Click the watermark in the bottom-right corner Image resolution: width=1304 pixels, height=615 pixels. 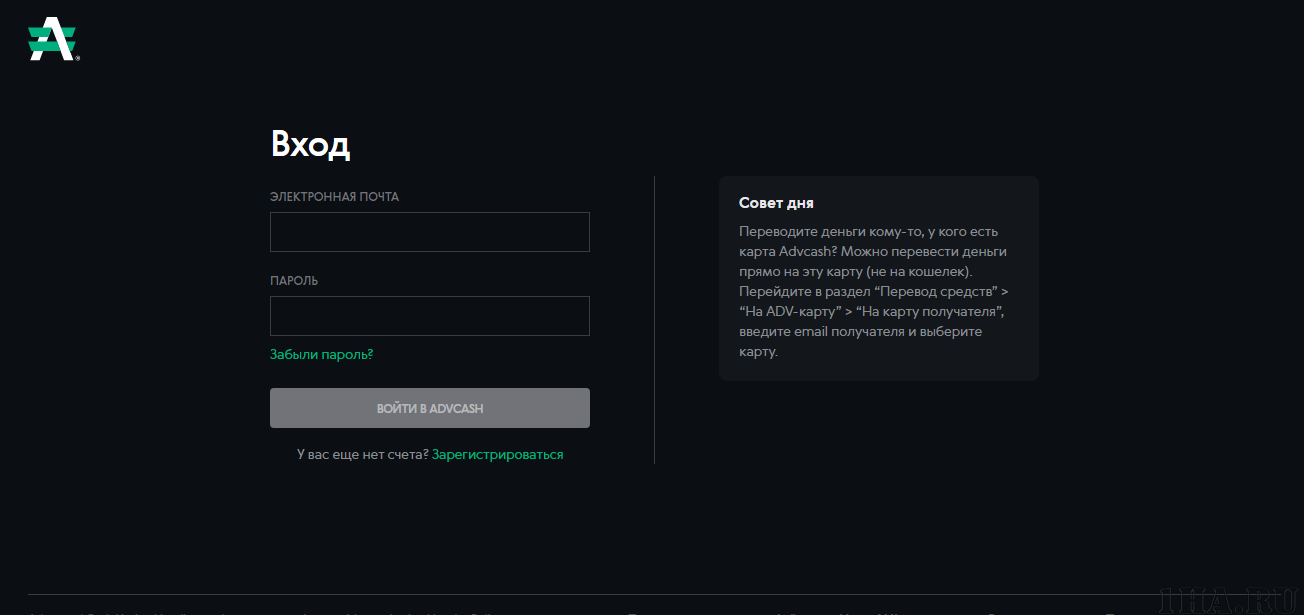pos(1232,599)
